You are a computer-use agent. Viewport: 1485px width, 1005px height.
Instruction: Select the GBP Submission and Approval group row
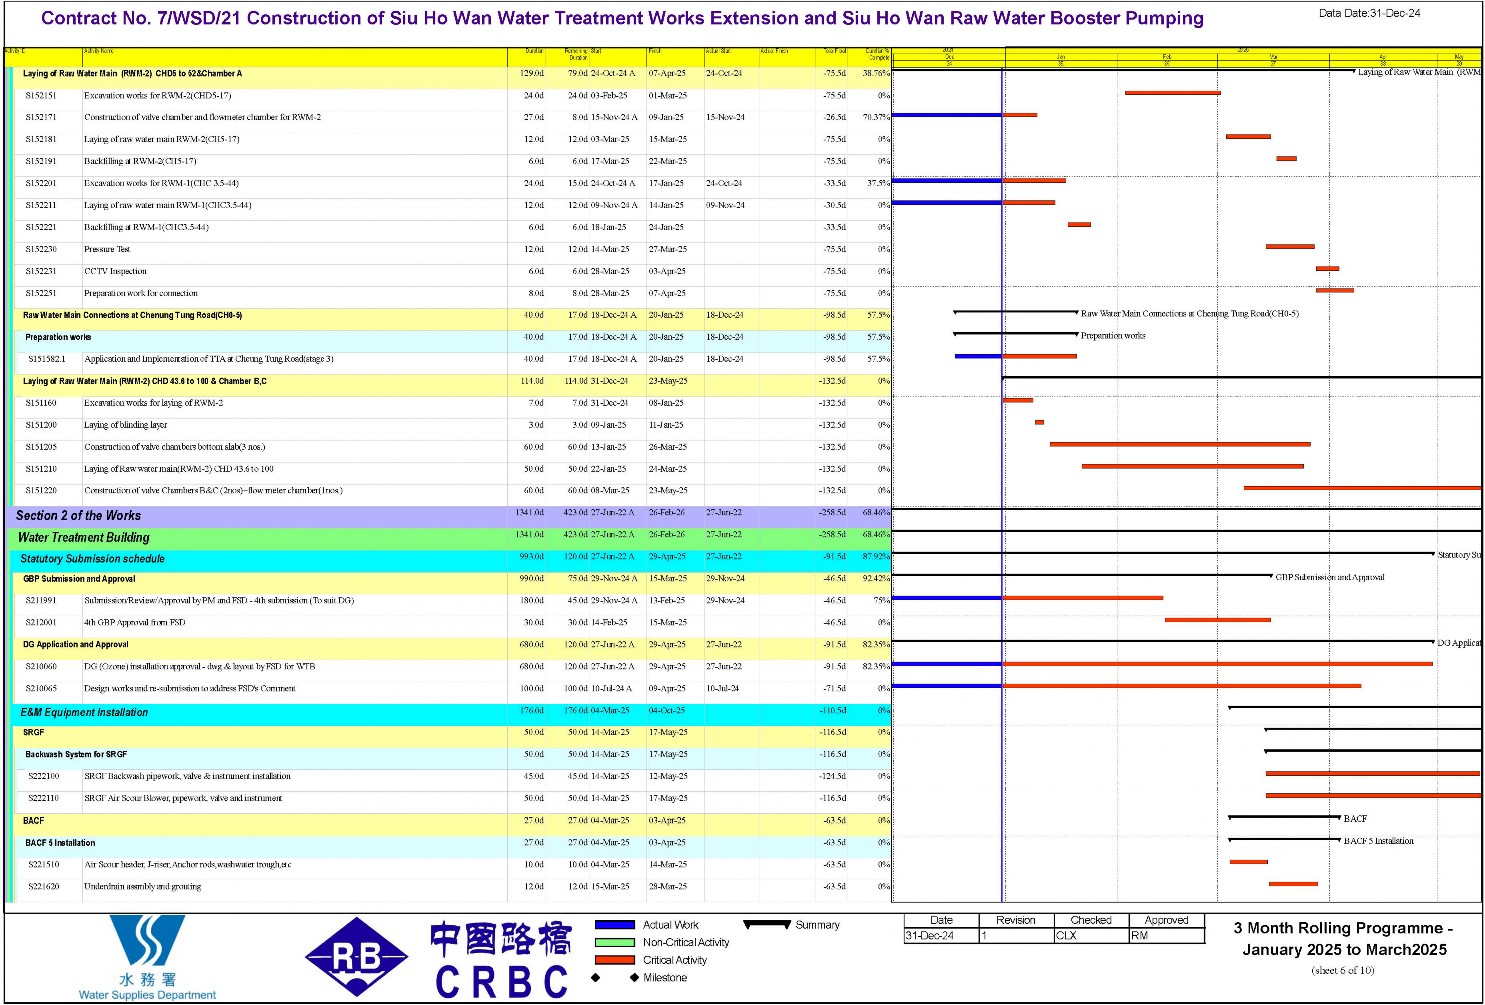point(453,579)
